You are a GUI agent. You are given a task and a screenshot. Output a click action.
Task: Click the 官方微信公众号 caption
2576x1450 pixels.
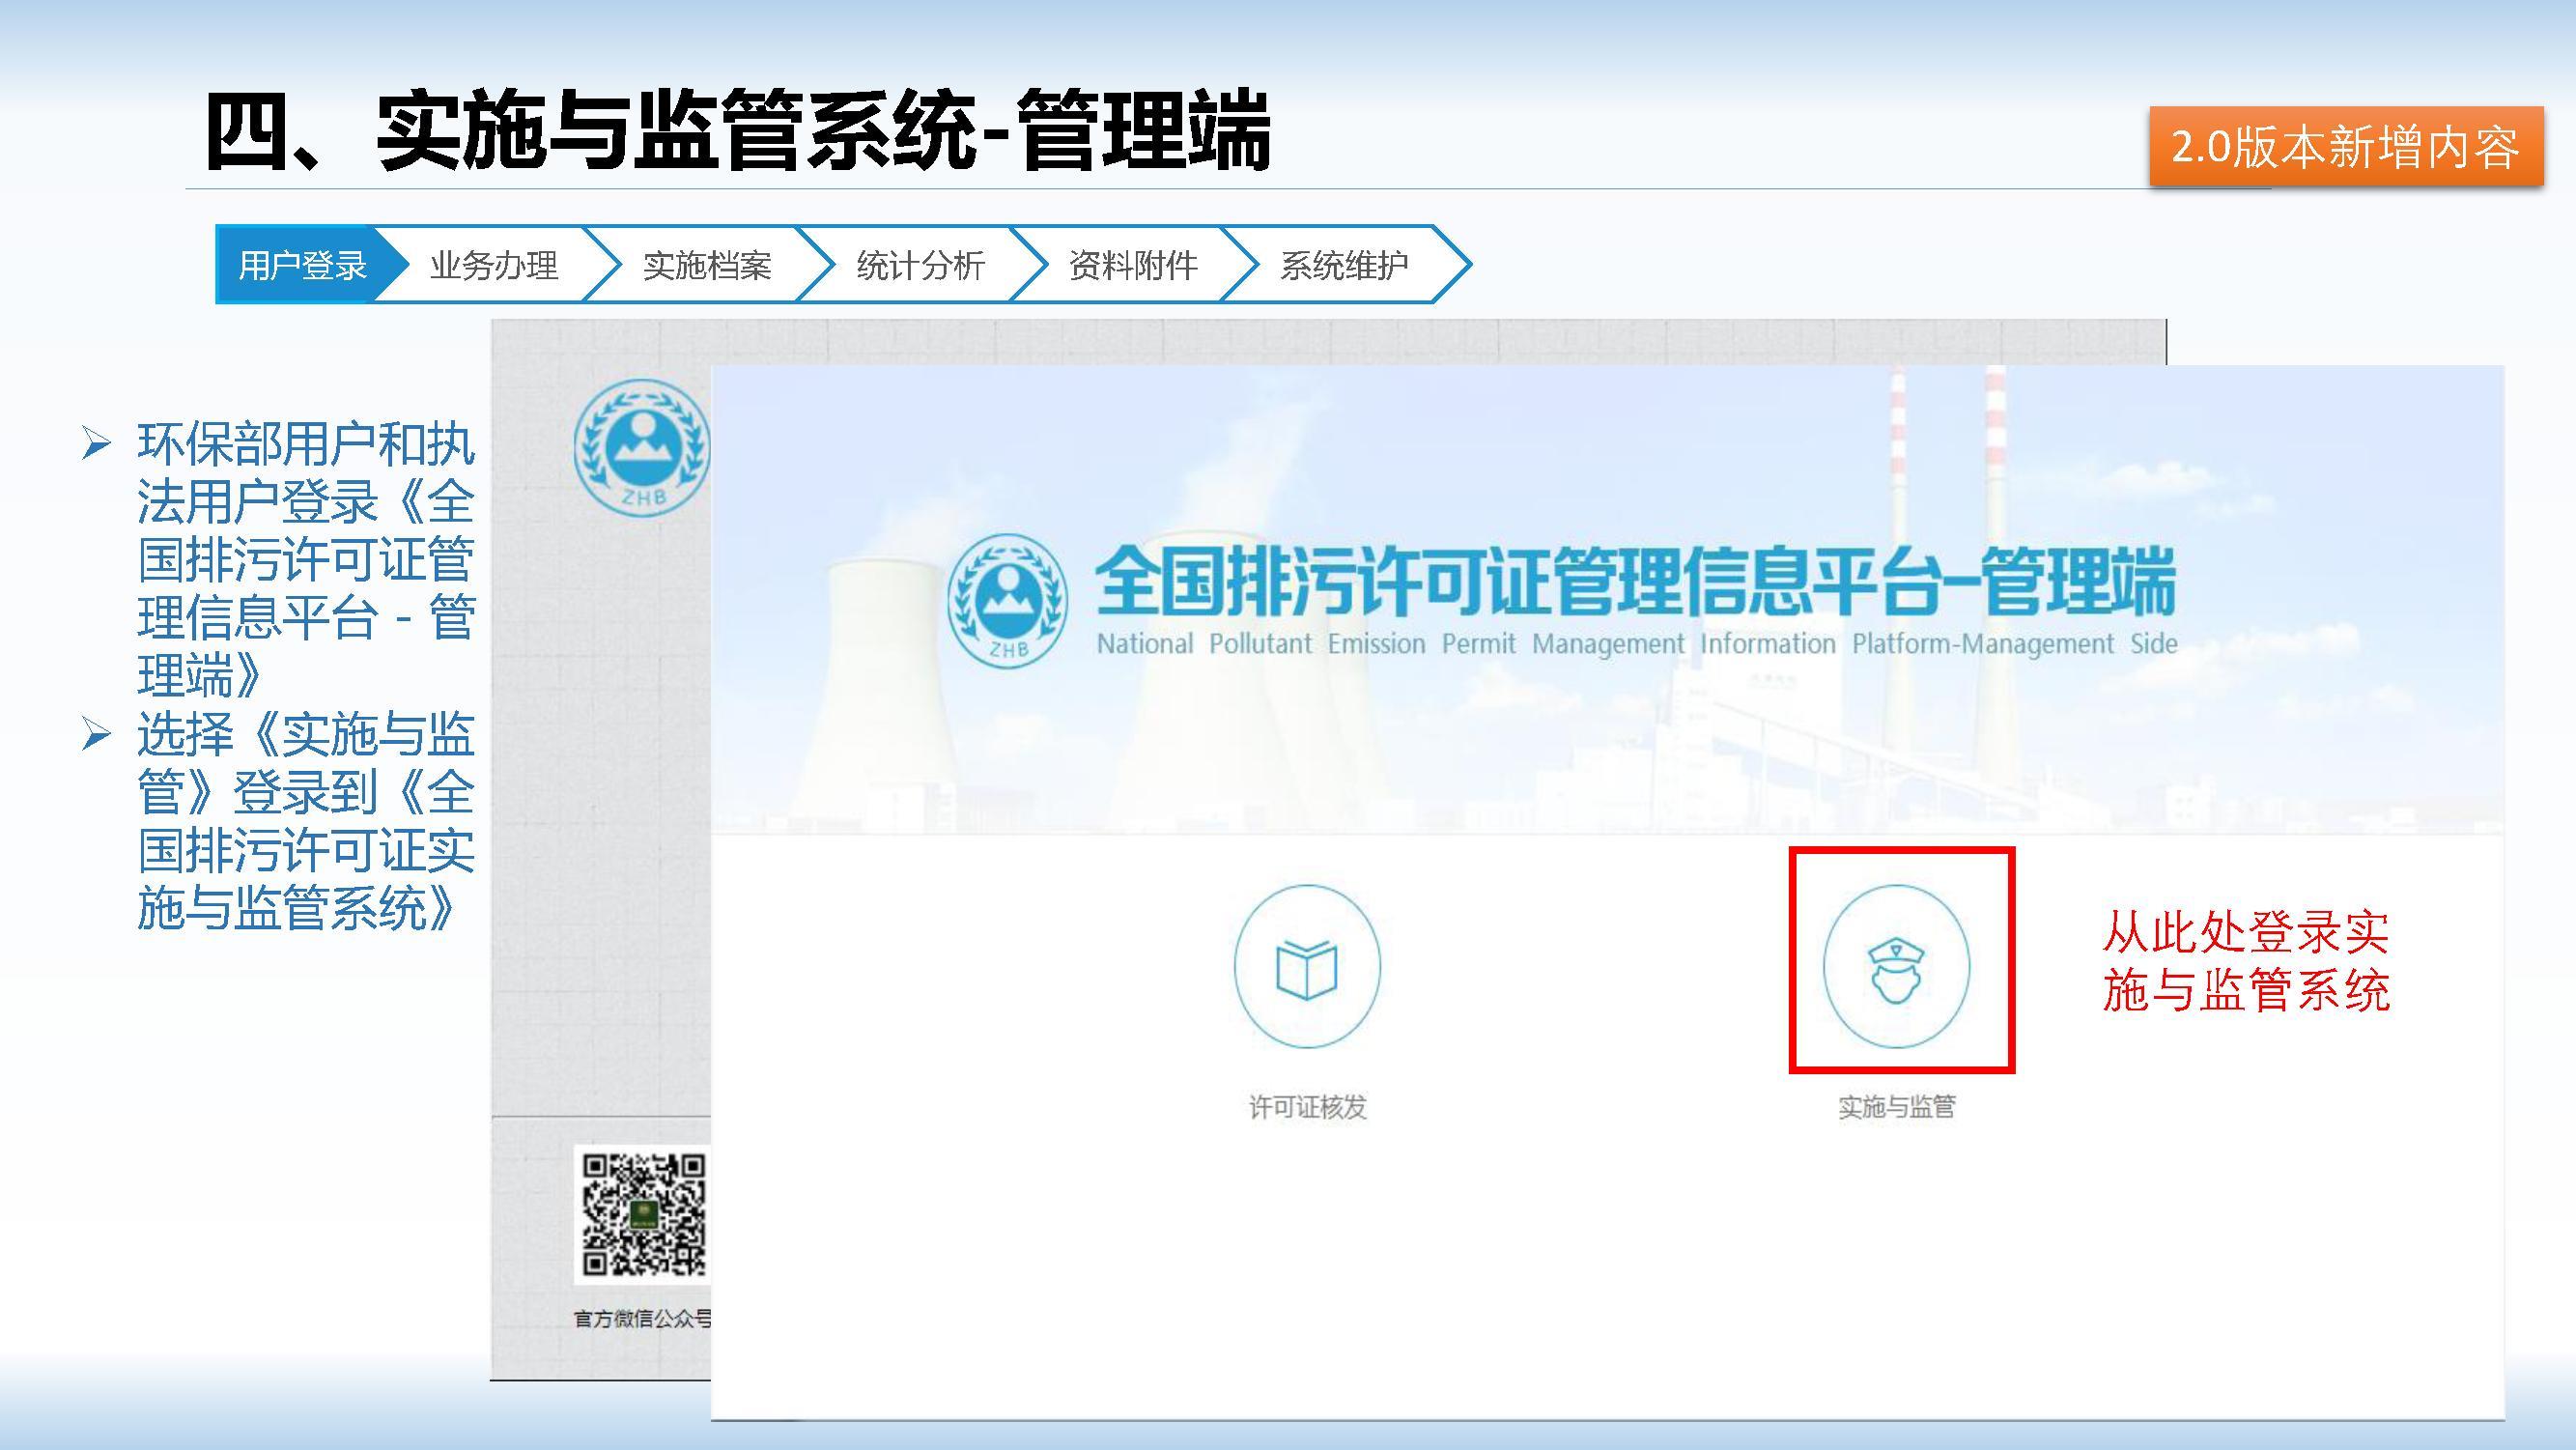[642, 1319]
